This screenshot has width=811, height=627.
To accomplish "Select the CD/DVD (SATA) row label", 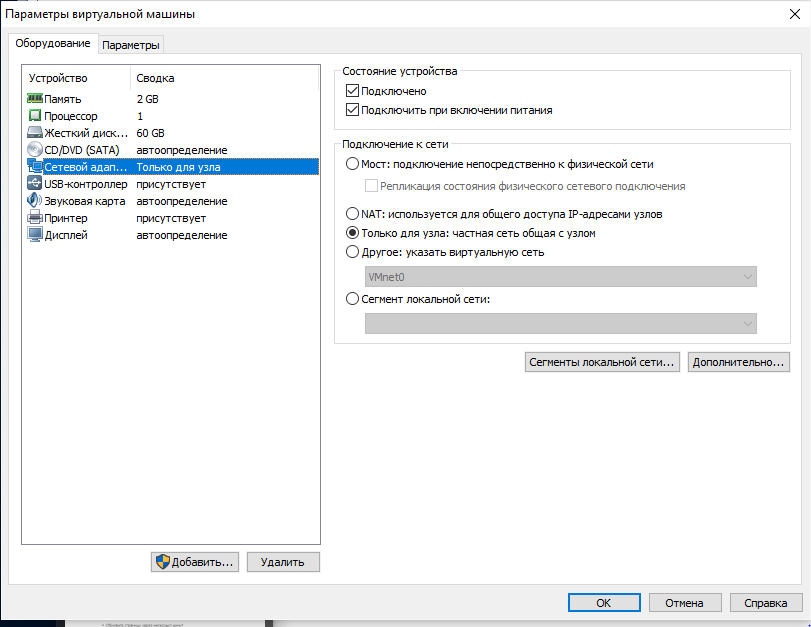I will click(x=82, y=150).
